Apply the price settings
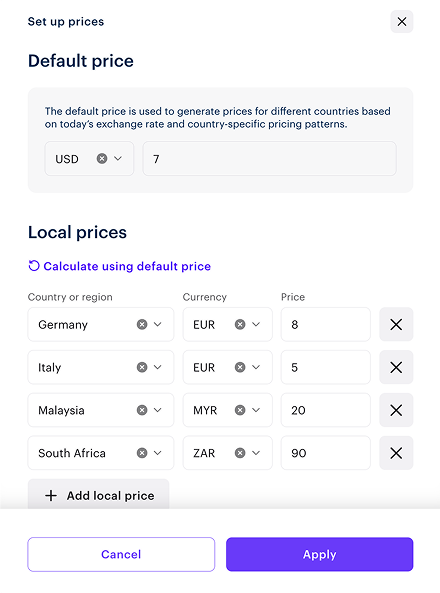This screenshot has width=440, height=593. (x=319, y=554)
